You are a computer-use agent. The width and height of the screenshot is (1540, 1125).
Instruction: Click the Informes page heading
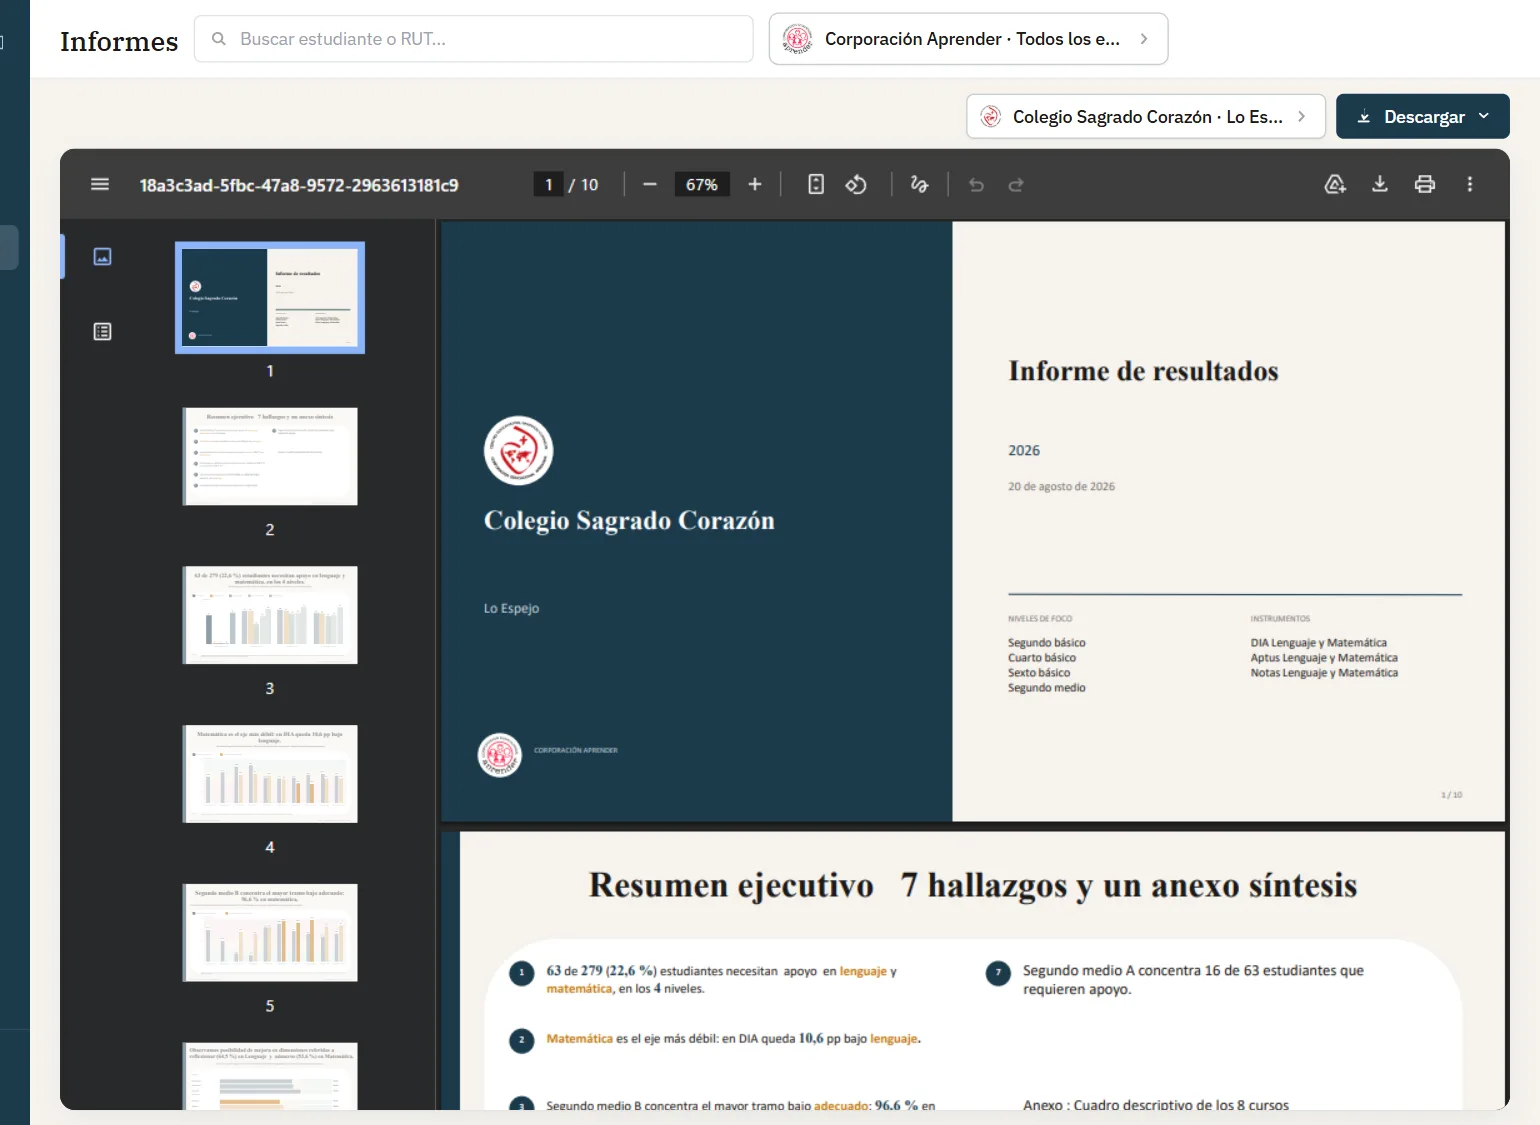tap(119, 41)
